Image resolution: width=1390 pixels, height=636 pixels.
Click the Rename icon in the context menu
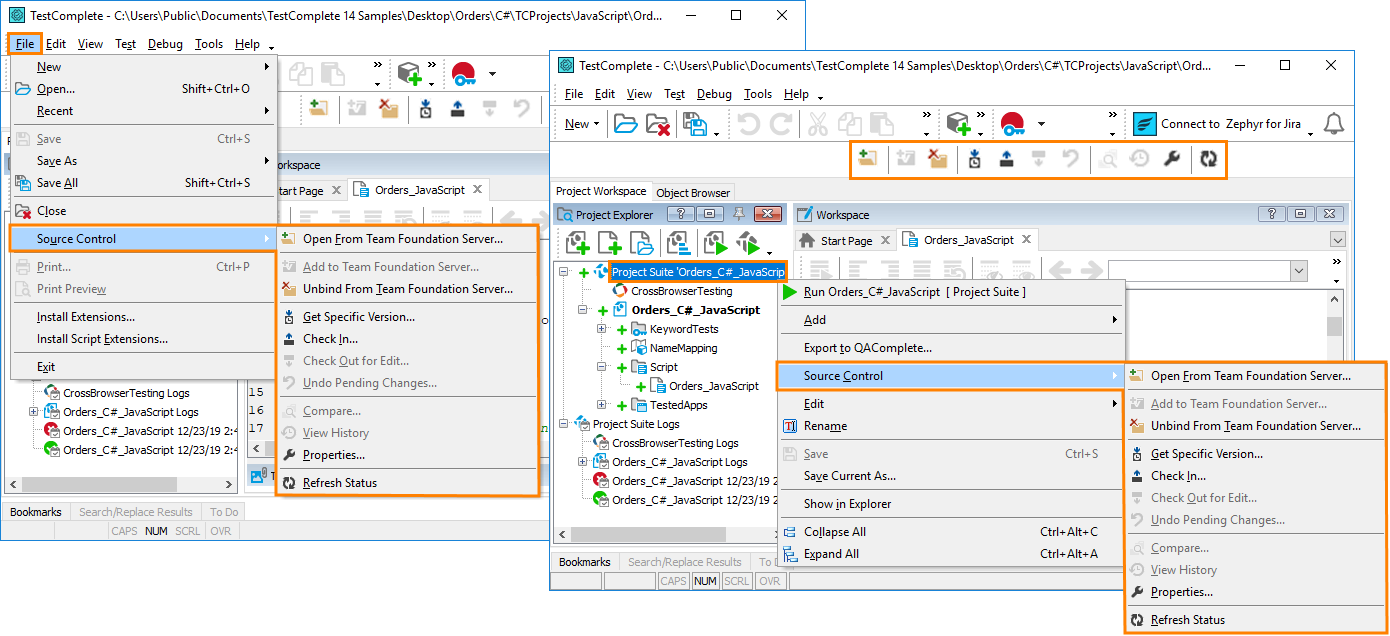pyautogui.click(x=790, y=426)
